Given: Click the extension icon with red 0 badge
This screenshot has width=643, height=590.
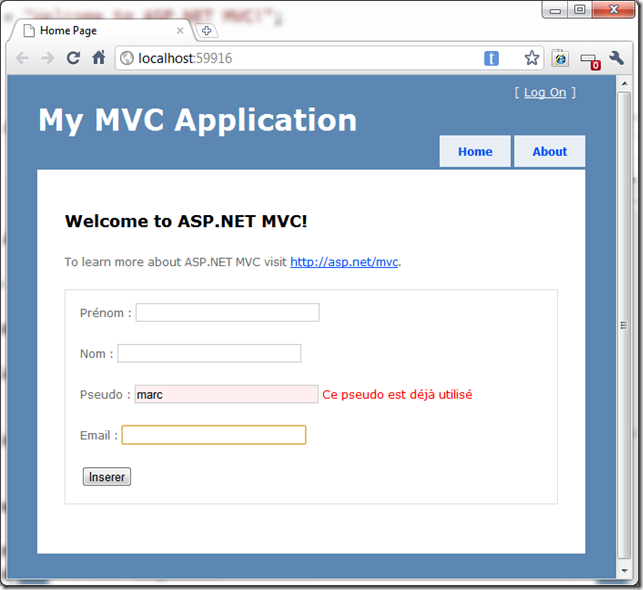Looking at the screenshot, I should click(591, 61).
